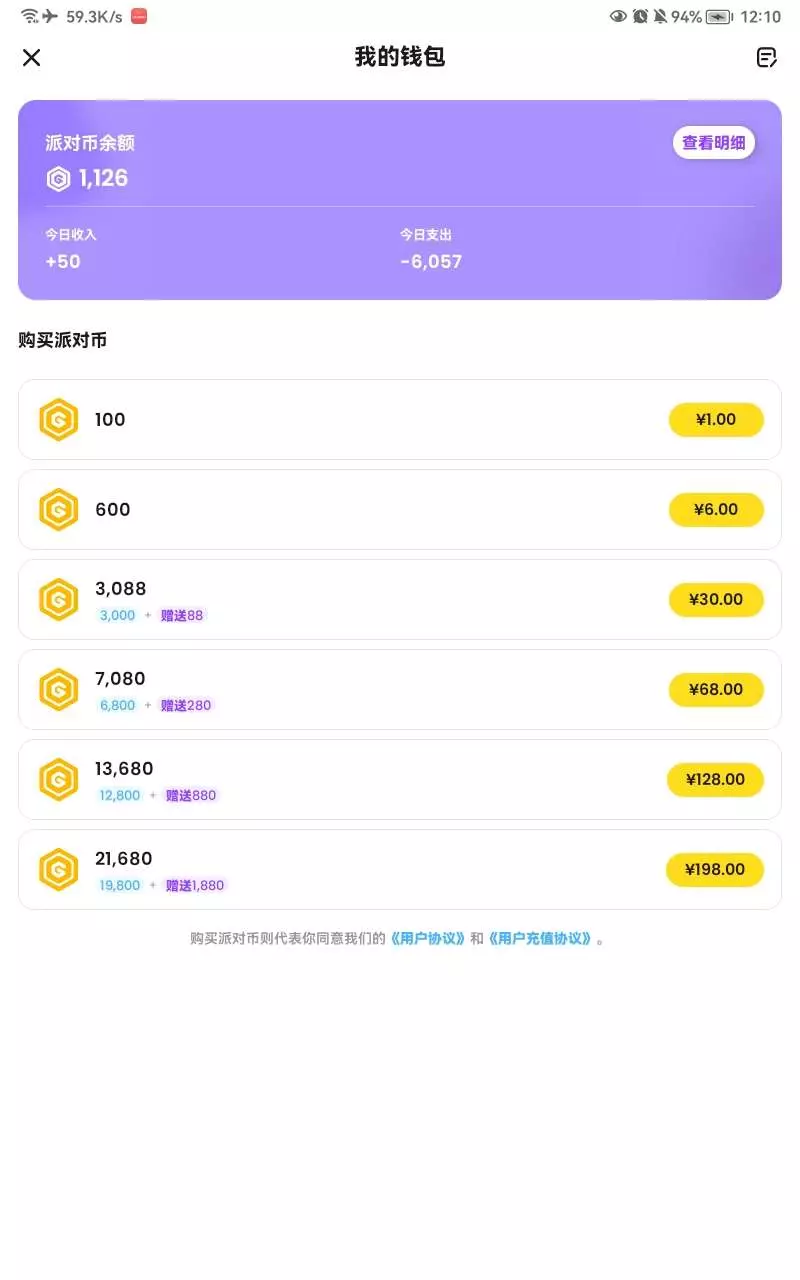
Task: Tap the 赠送1,880 bonus tag
Action: click(x=195, y=885)
